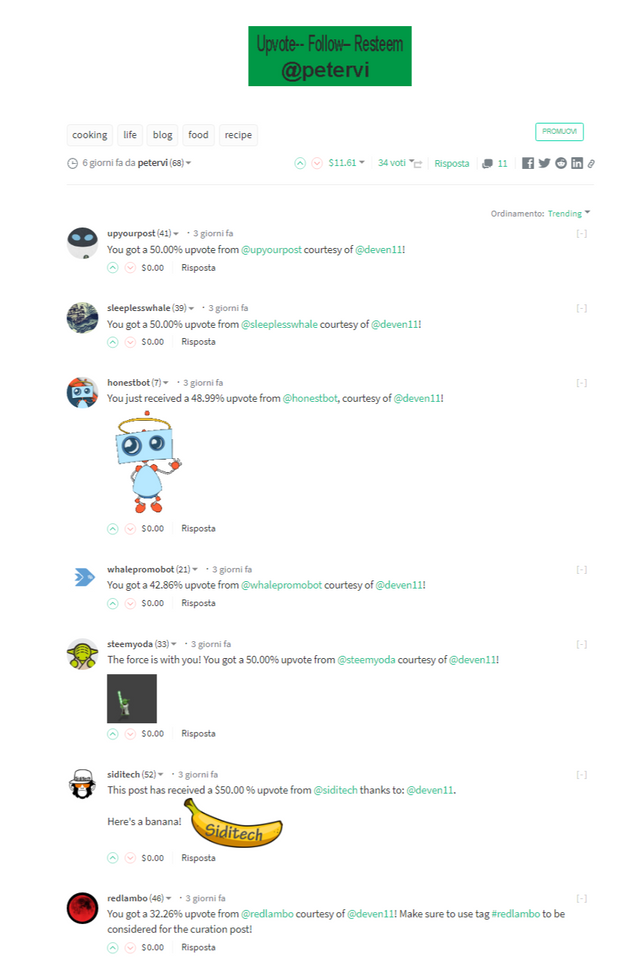This screenshot has width=640, height=970.
Task: Upvote the upyourpost comment
Action: coord(113,268)
